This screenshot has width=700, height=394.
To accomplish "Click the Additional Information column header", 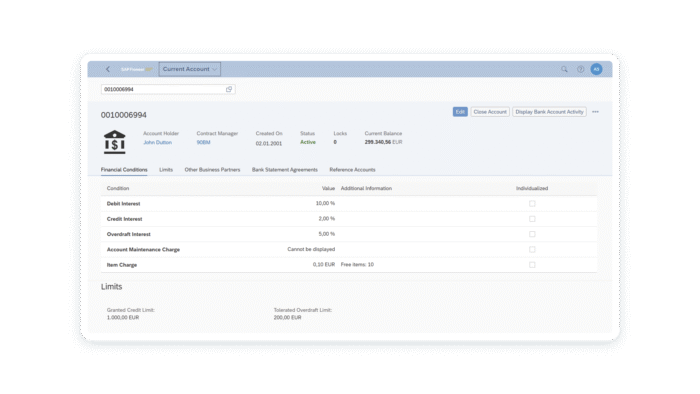I will (366, 188).
